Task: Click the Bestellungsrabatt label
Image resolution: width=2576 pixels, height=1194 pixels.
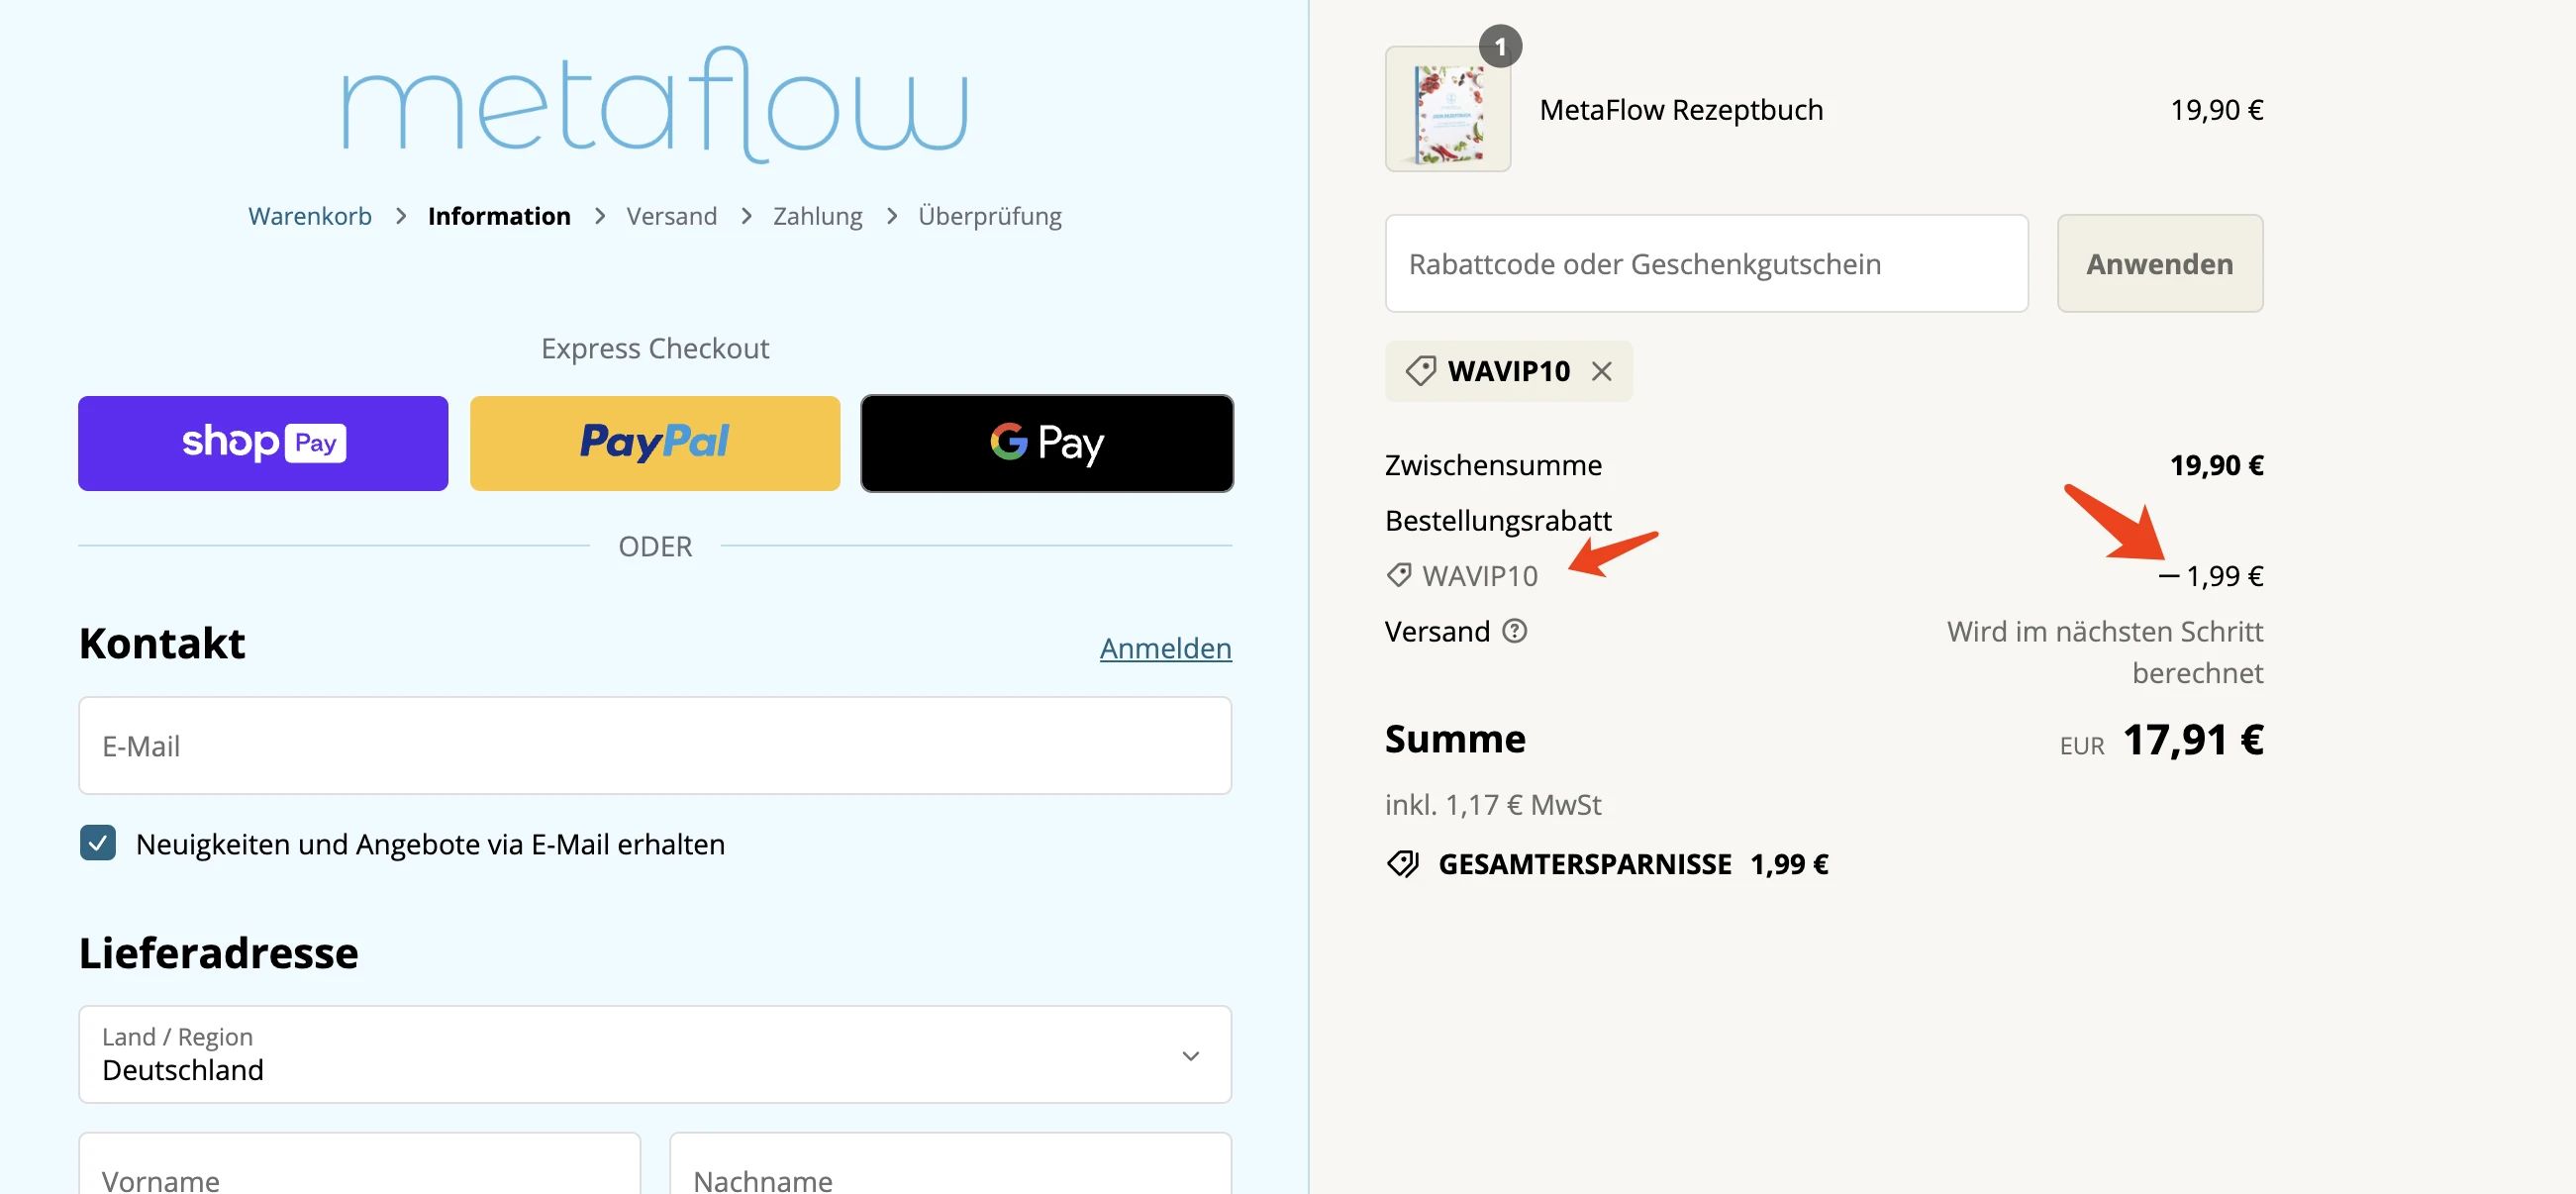Action: coord(1498,520)
